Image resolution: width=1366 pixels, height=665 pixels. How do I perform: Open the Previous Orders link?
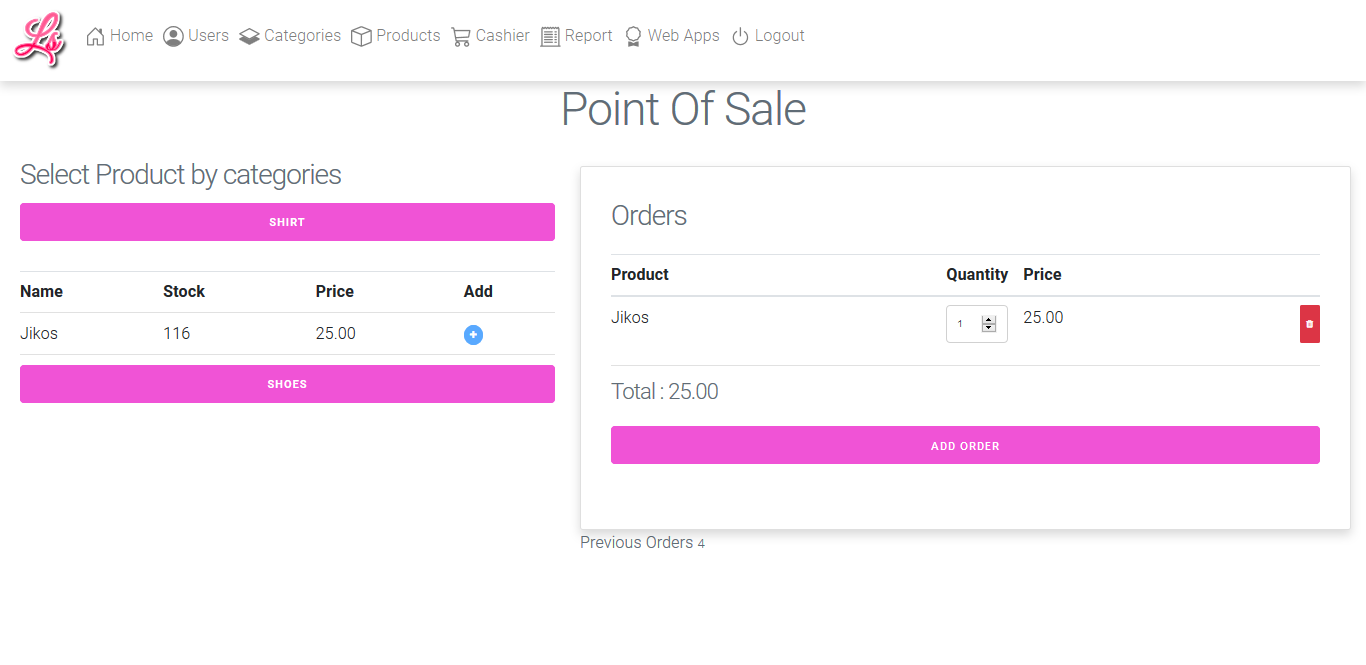click(x=637, y=542)
